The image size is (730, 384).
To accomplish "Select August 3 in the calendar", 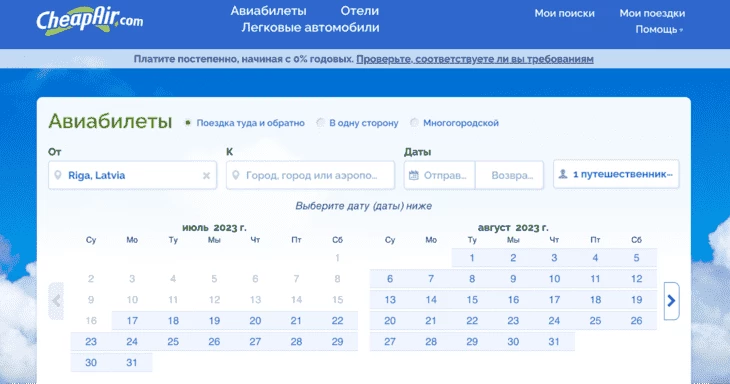I will (x=554, y=258).
